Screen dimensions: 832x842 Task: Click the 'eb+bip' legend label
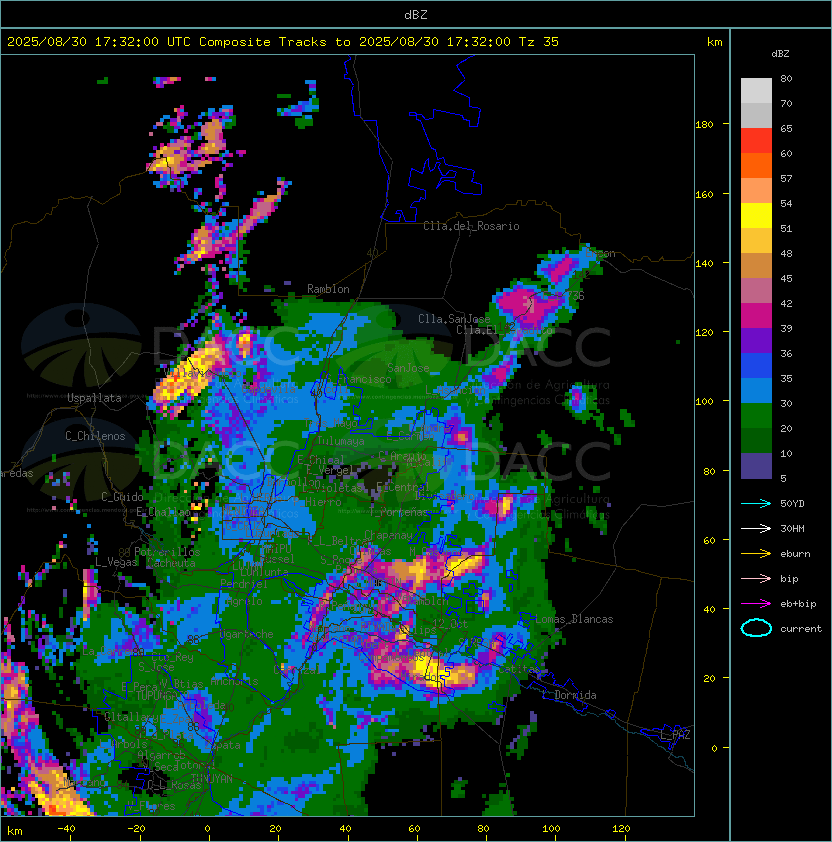(798, 604)
